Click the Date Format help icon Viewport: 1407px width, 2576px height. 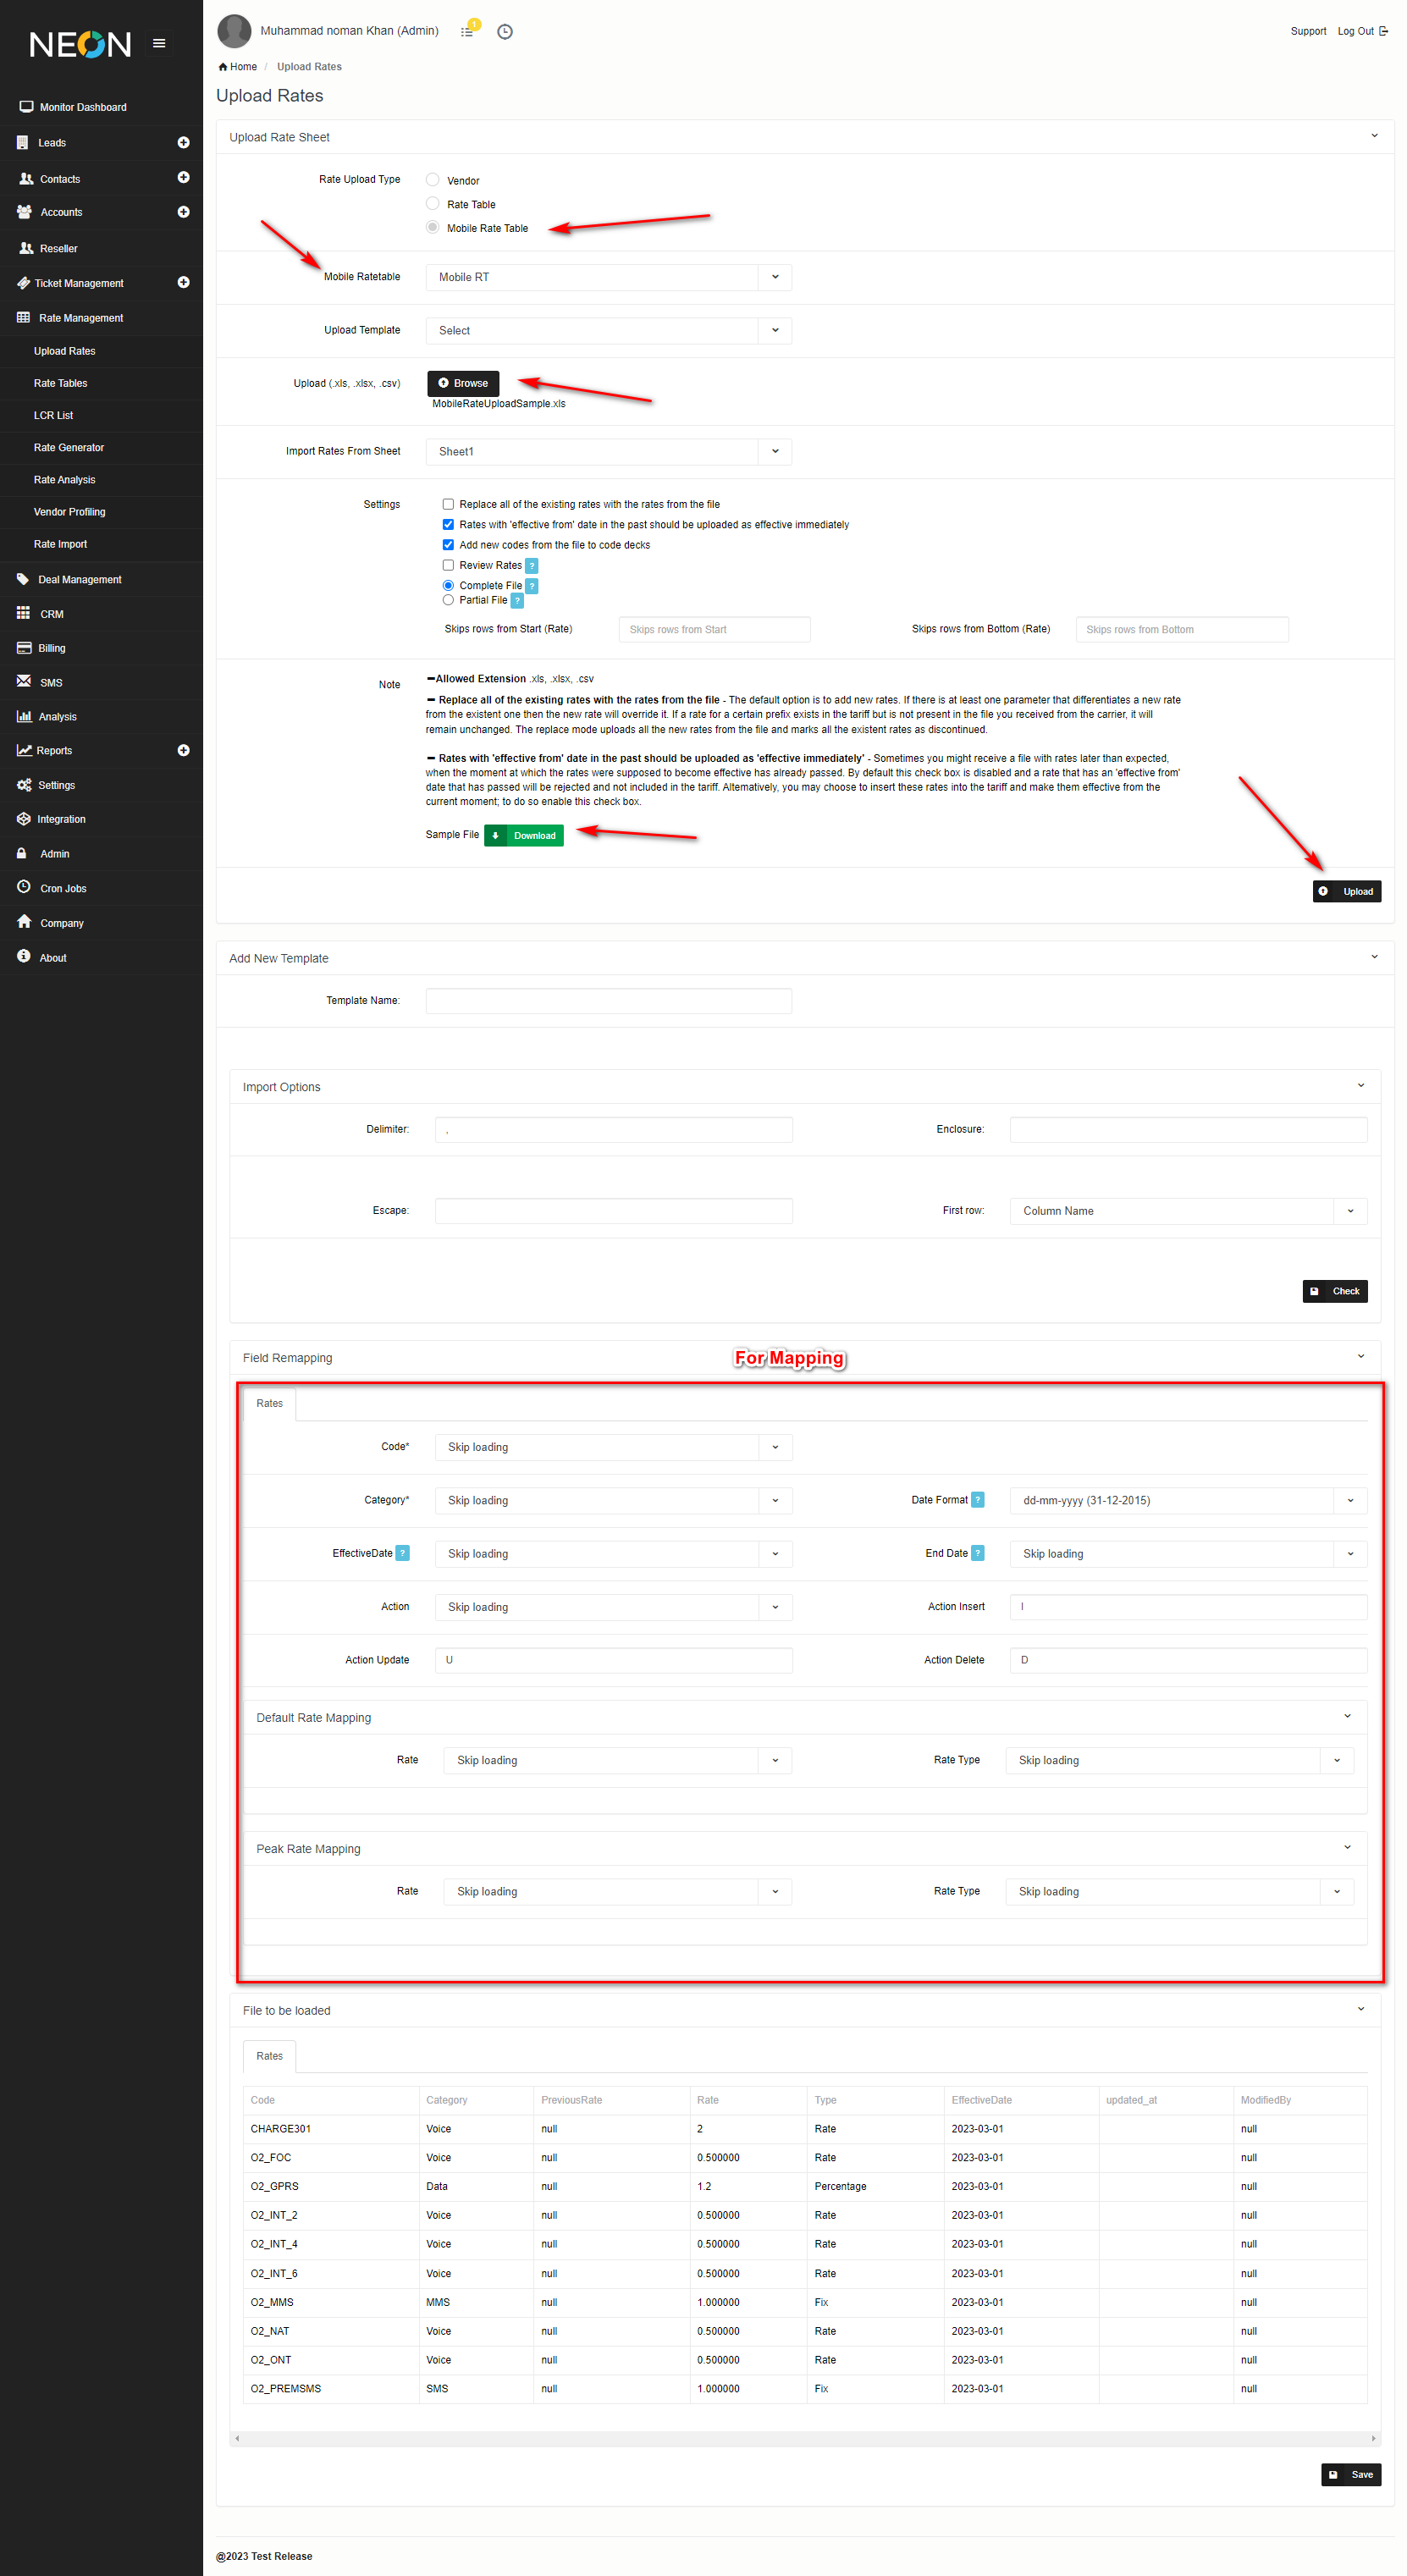[978, 1500]
